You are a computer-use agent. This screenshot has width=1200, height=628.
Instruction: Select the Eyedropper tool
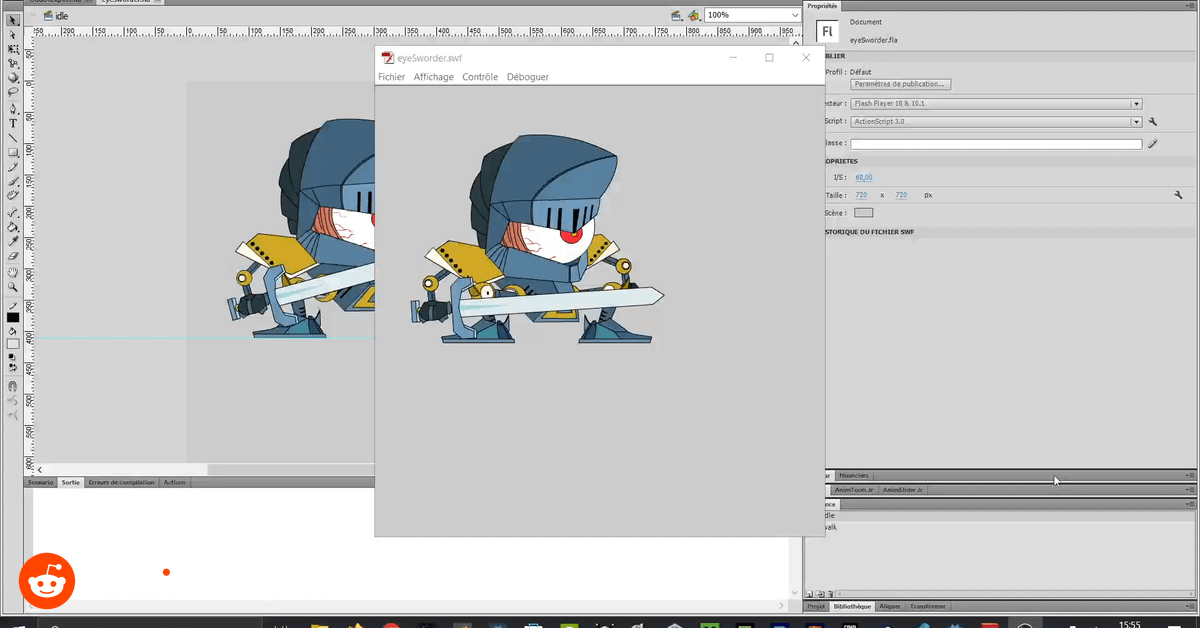click(13, 241)
